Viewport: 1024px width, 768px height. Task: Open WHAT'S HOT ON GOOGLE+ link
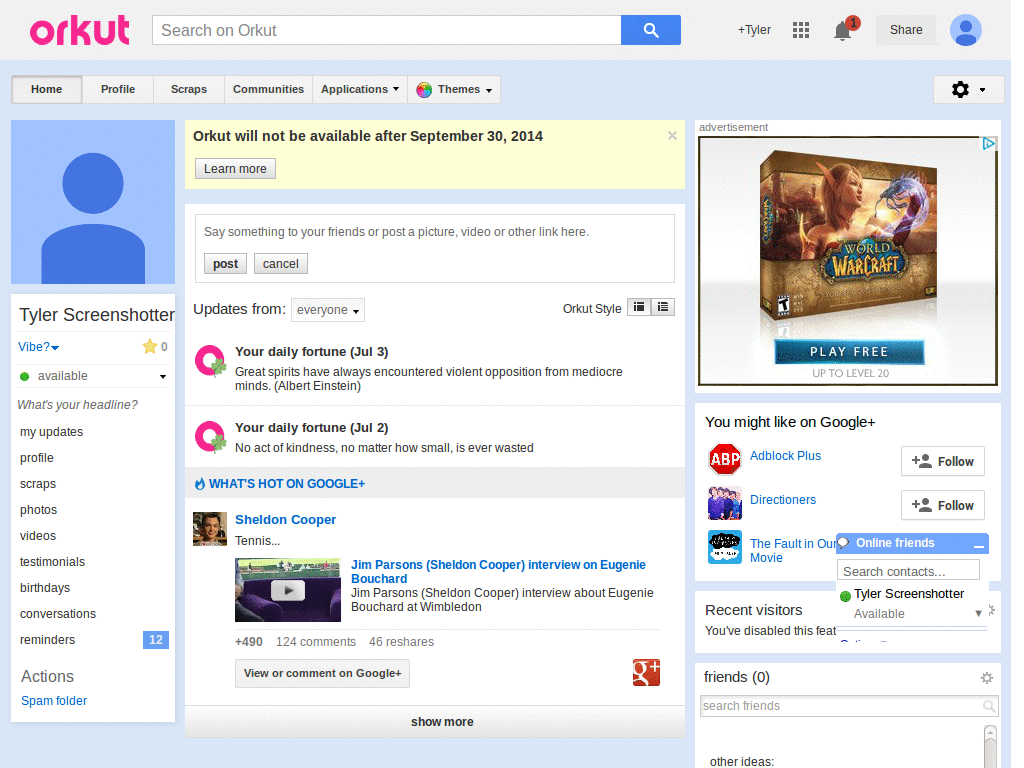click(x=287, y=484)
